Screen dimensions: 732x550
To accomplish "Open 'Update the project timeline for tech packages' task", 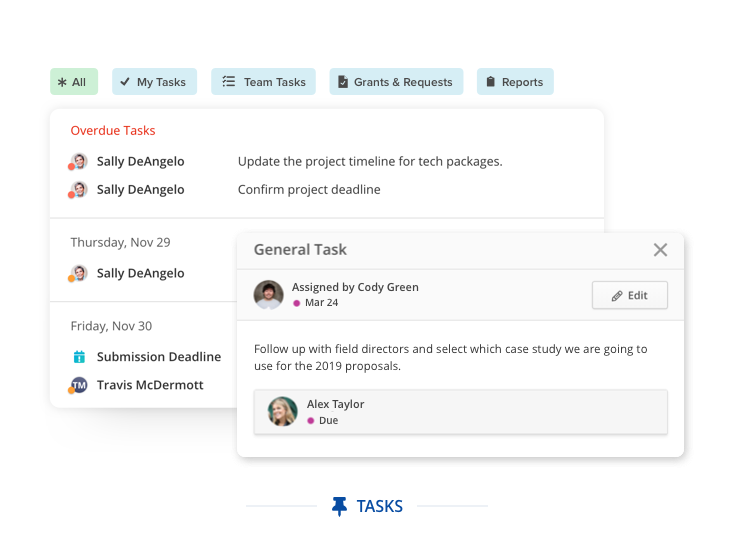I will coord(370,162).
